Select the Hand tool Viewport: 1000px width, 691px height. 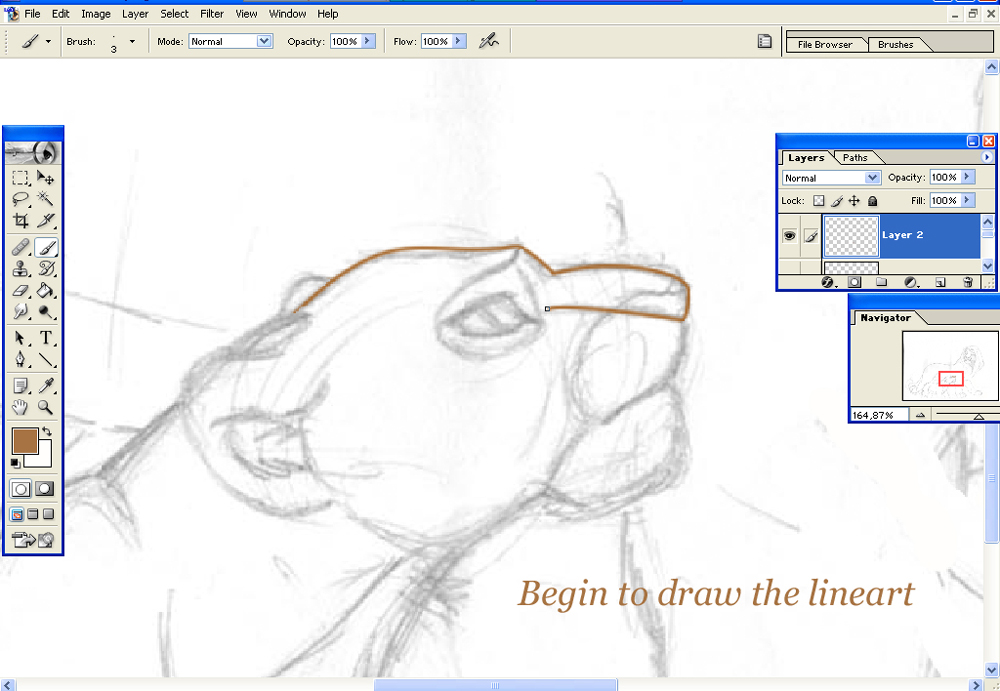21,406
